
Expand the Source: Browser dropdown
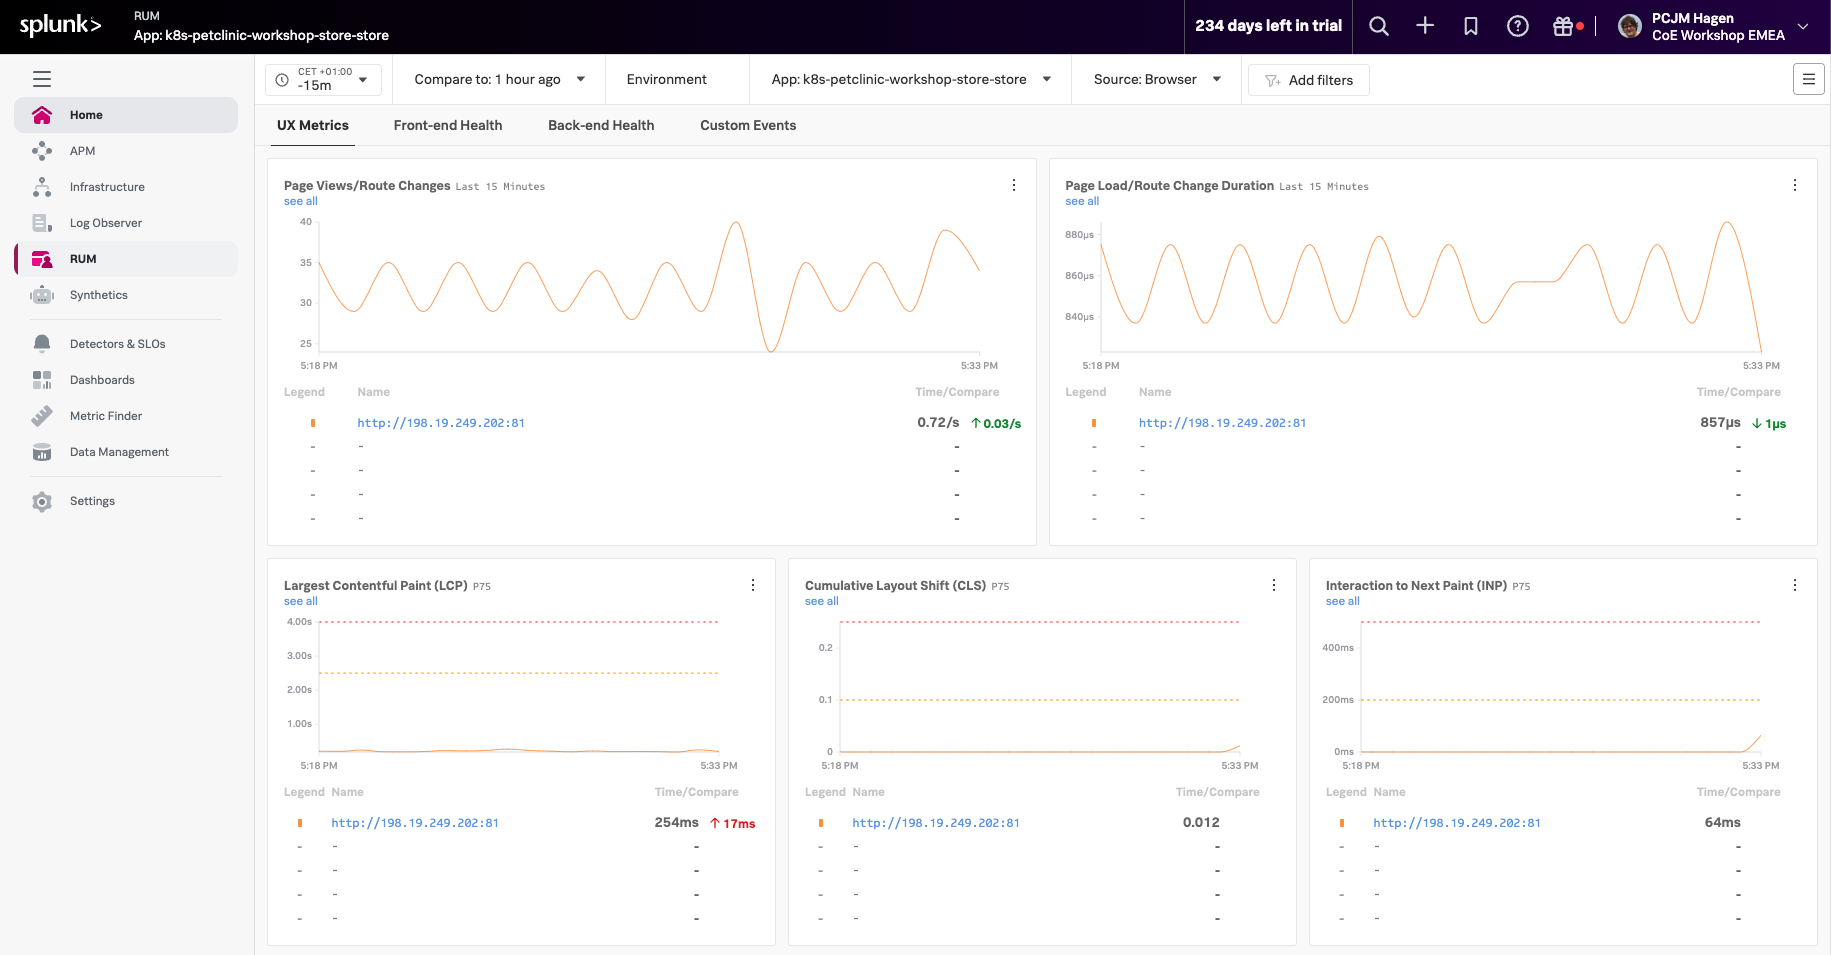point(1156,80)
